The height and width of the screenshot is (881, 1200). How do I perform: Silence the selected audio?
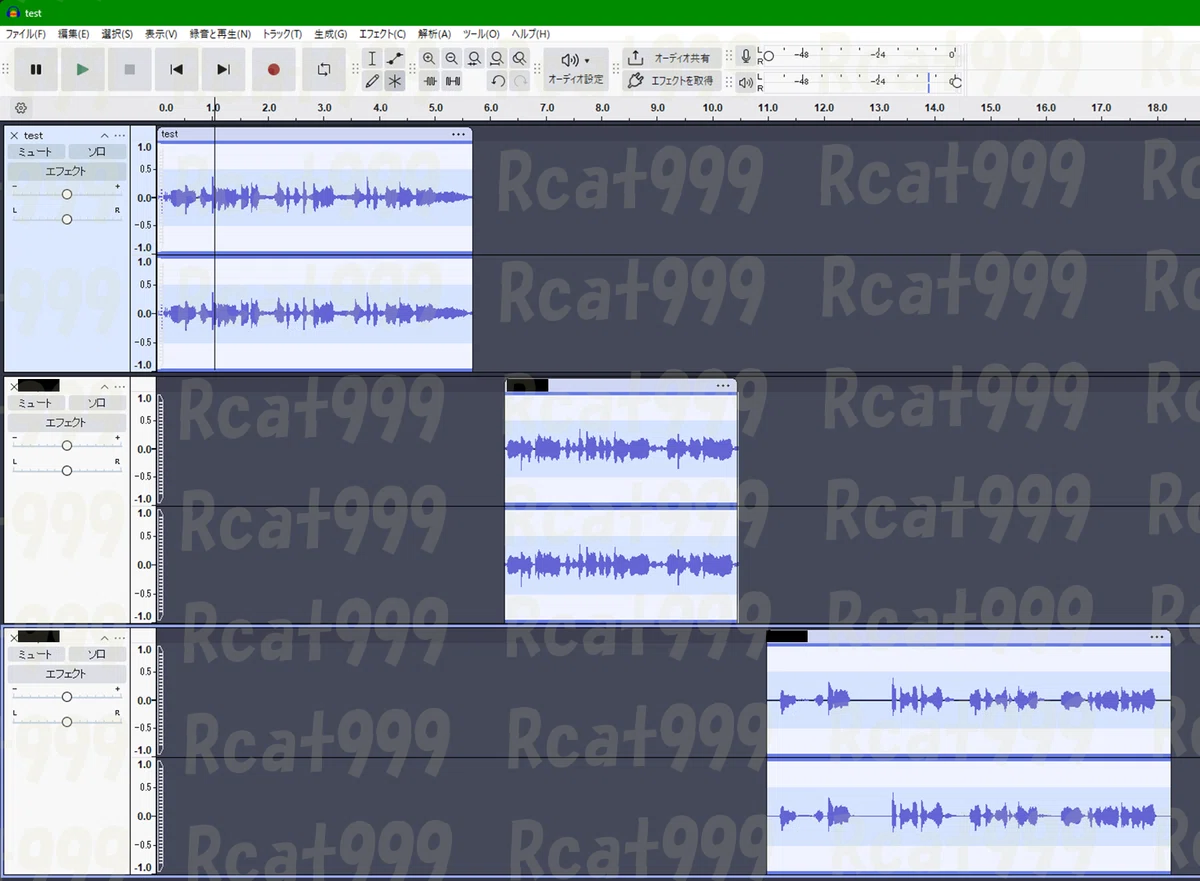(x=453, y=81)
